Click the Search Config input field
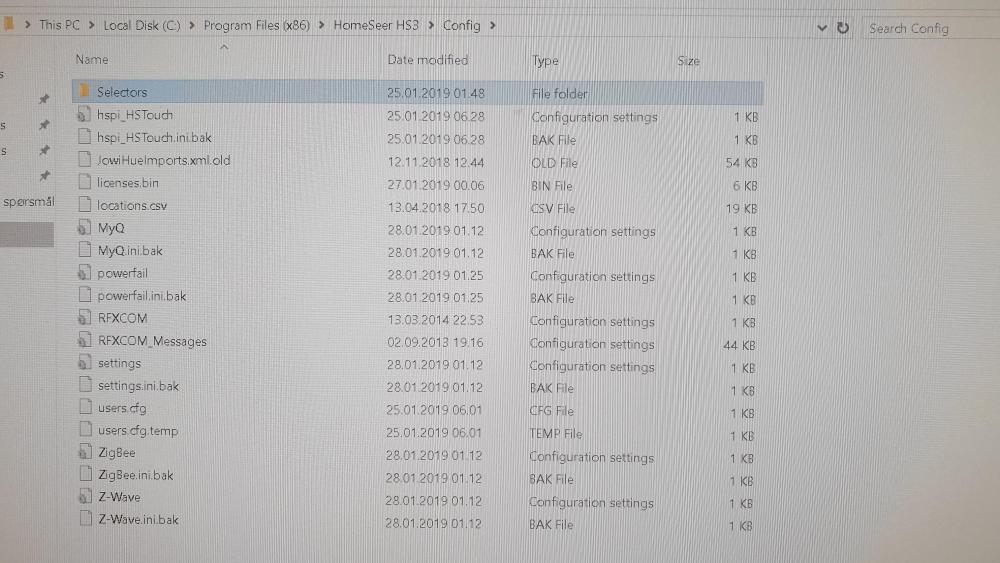 pos(930,28)
